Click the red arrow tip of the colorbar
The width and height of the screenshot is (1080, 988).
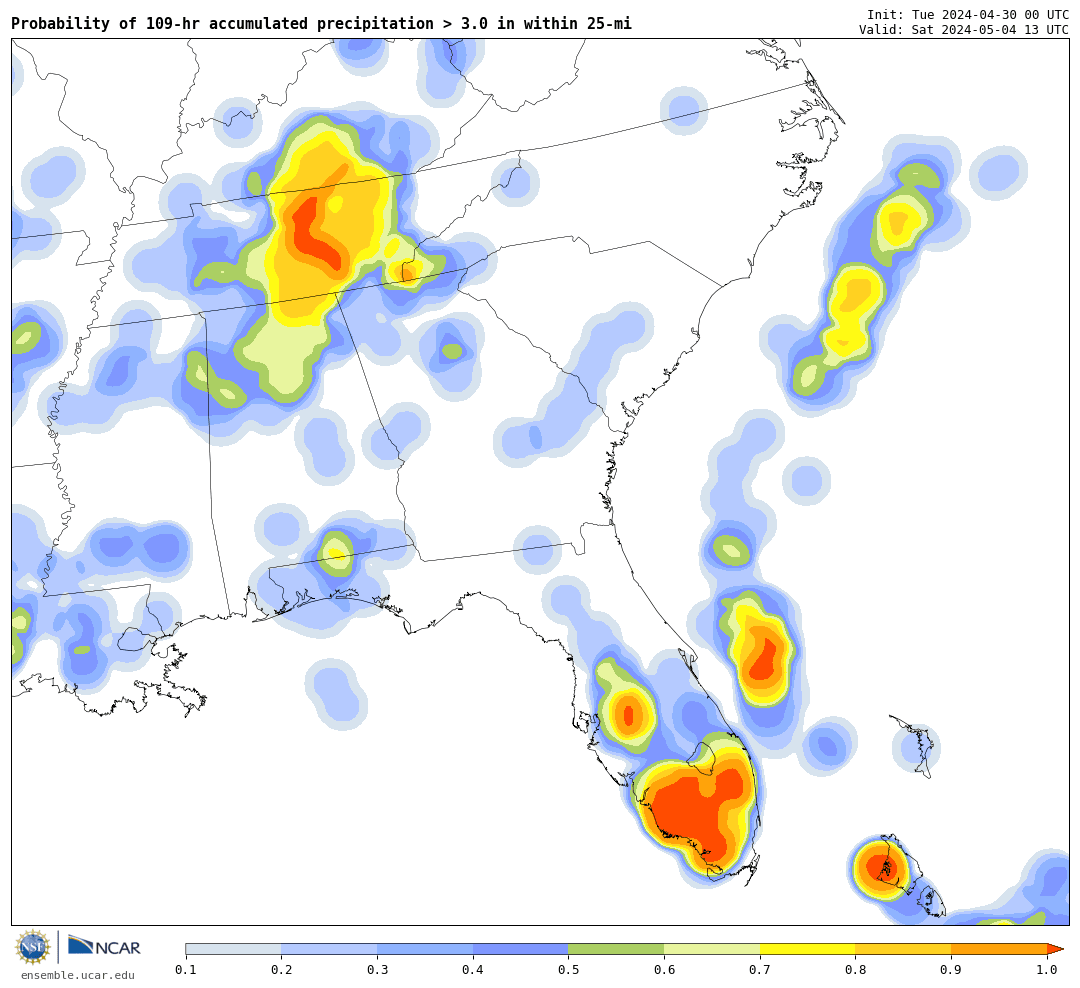[1055, 949]
